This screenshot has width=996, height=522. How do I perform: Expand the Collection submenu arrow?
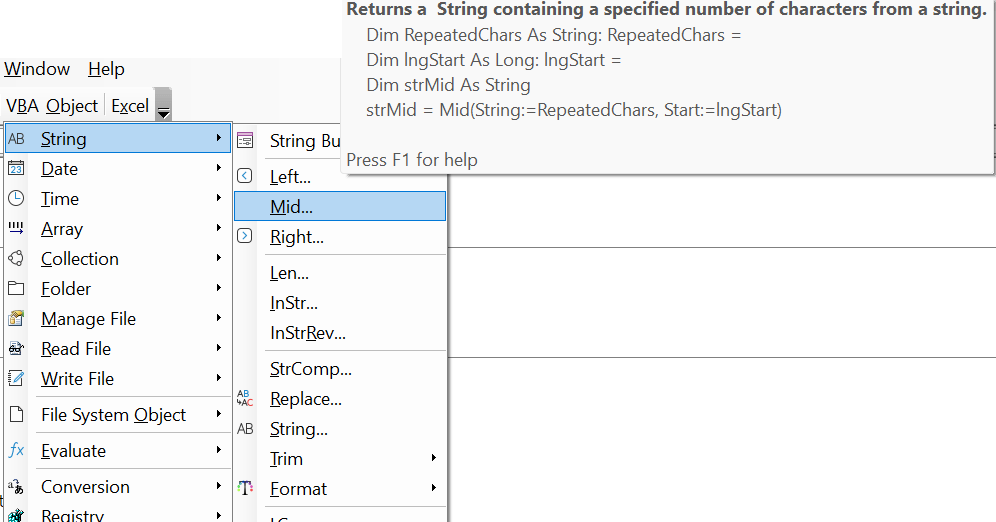(x=219, y=257)
